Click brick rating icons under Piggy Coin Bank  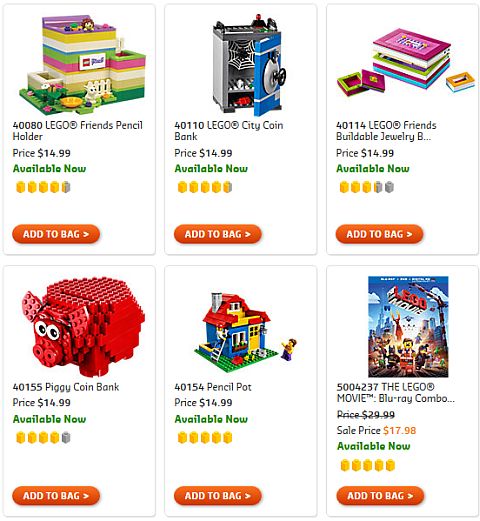(x=43, y=437)
